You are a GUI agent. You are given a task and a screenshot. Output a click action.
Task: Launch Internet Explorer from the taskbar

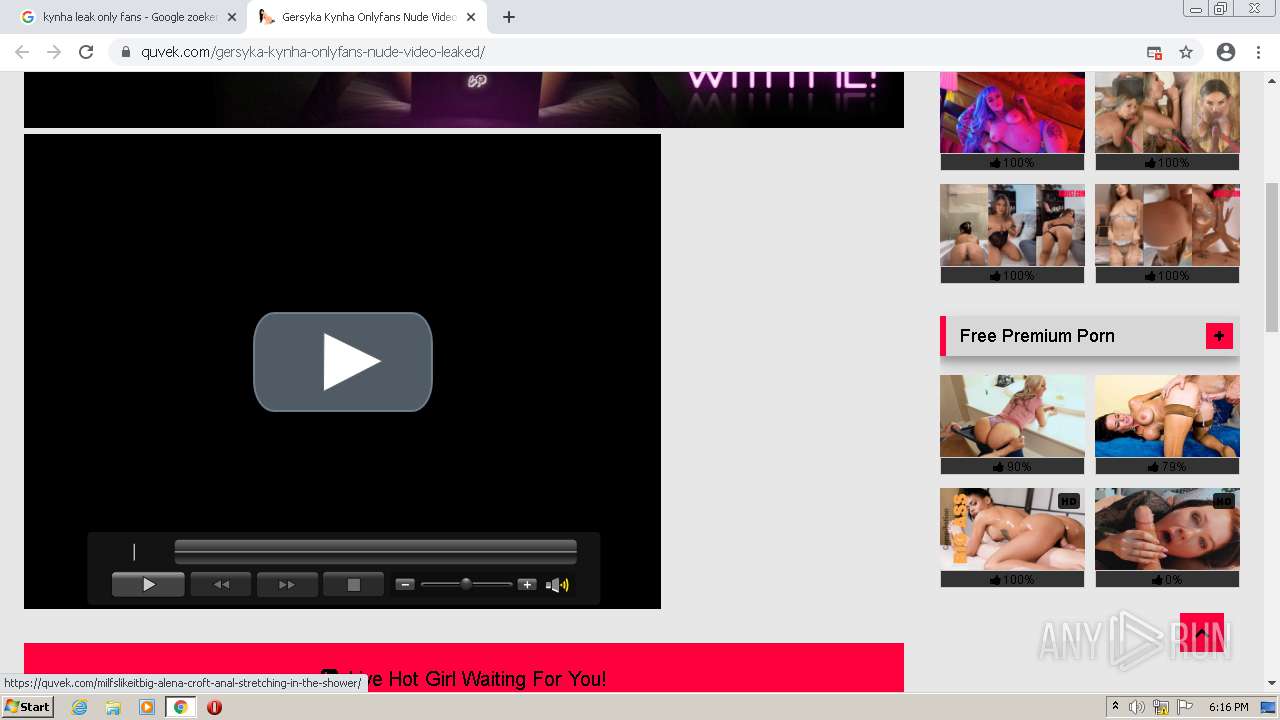[80, 707]
